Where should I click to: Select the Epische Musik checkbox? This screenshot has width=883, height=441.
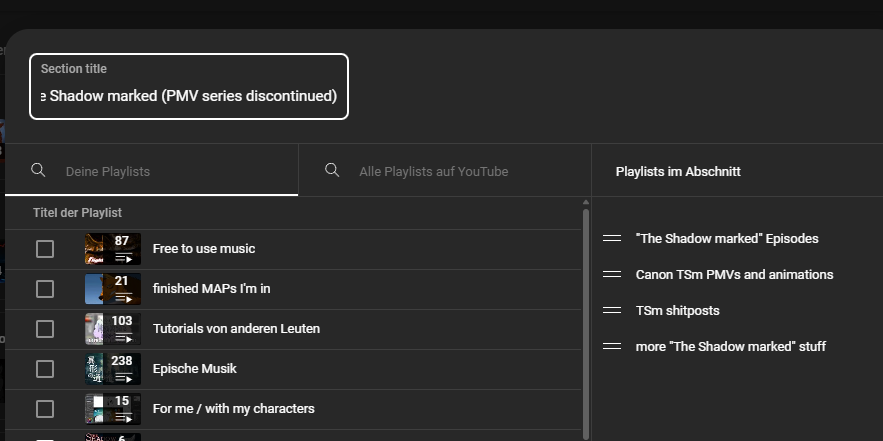[45, 369]
